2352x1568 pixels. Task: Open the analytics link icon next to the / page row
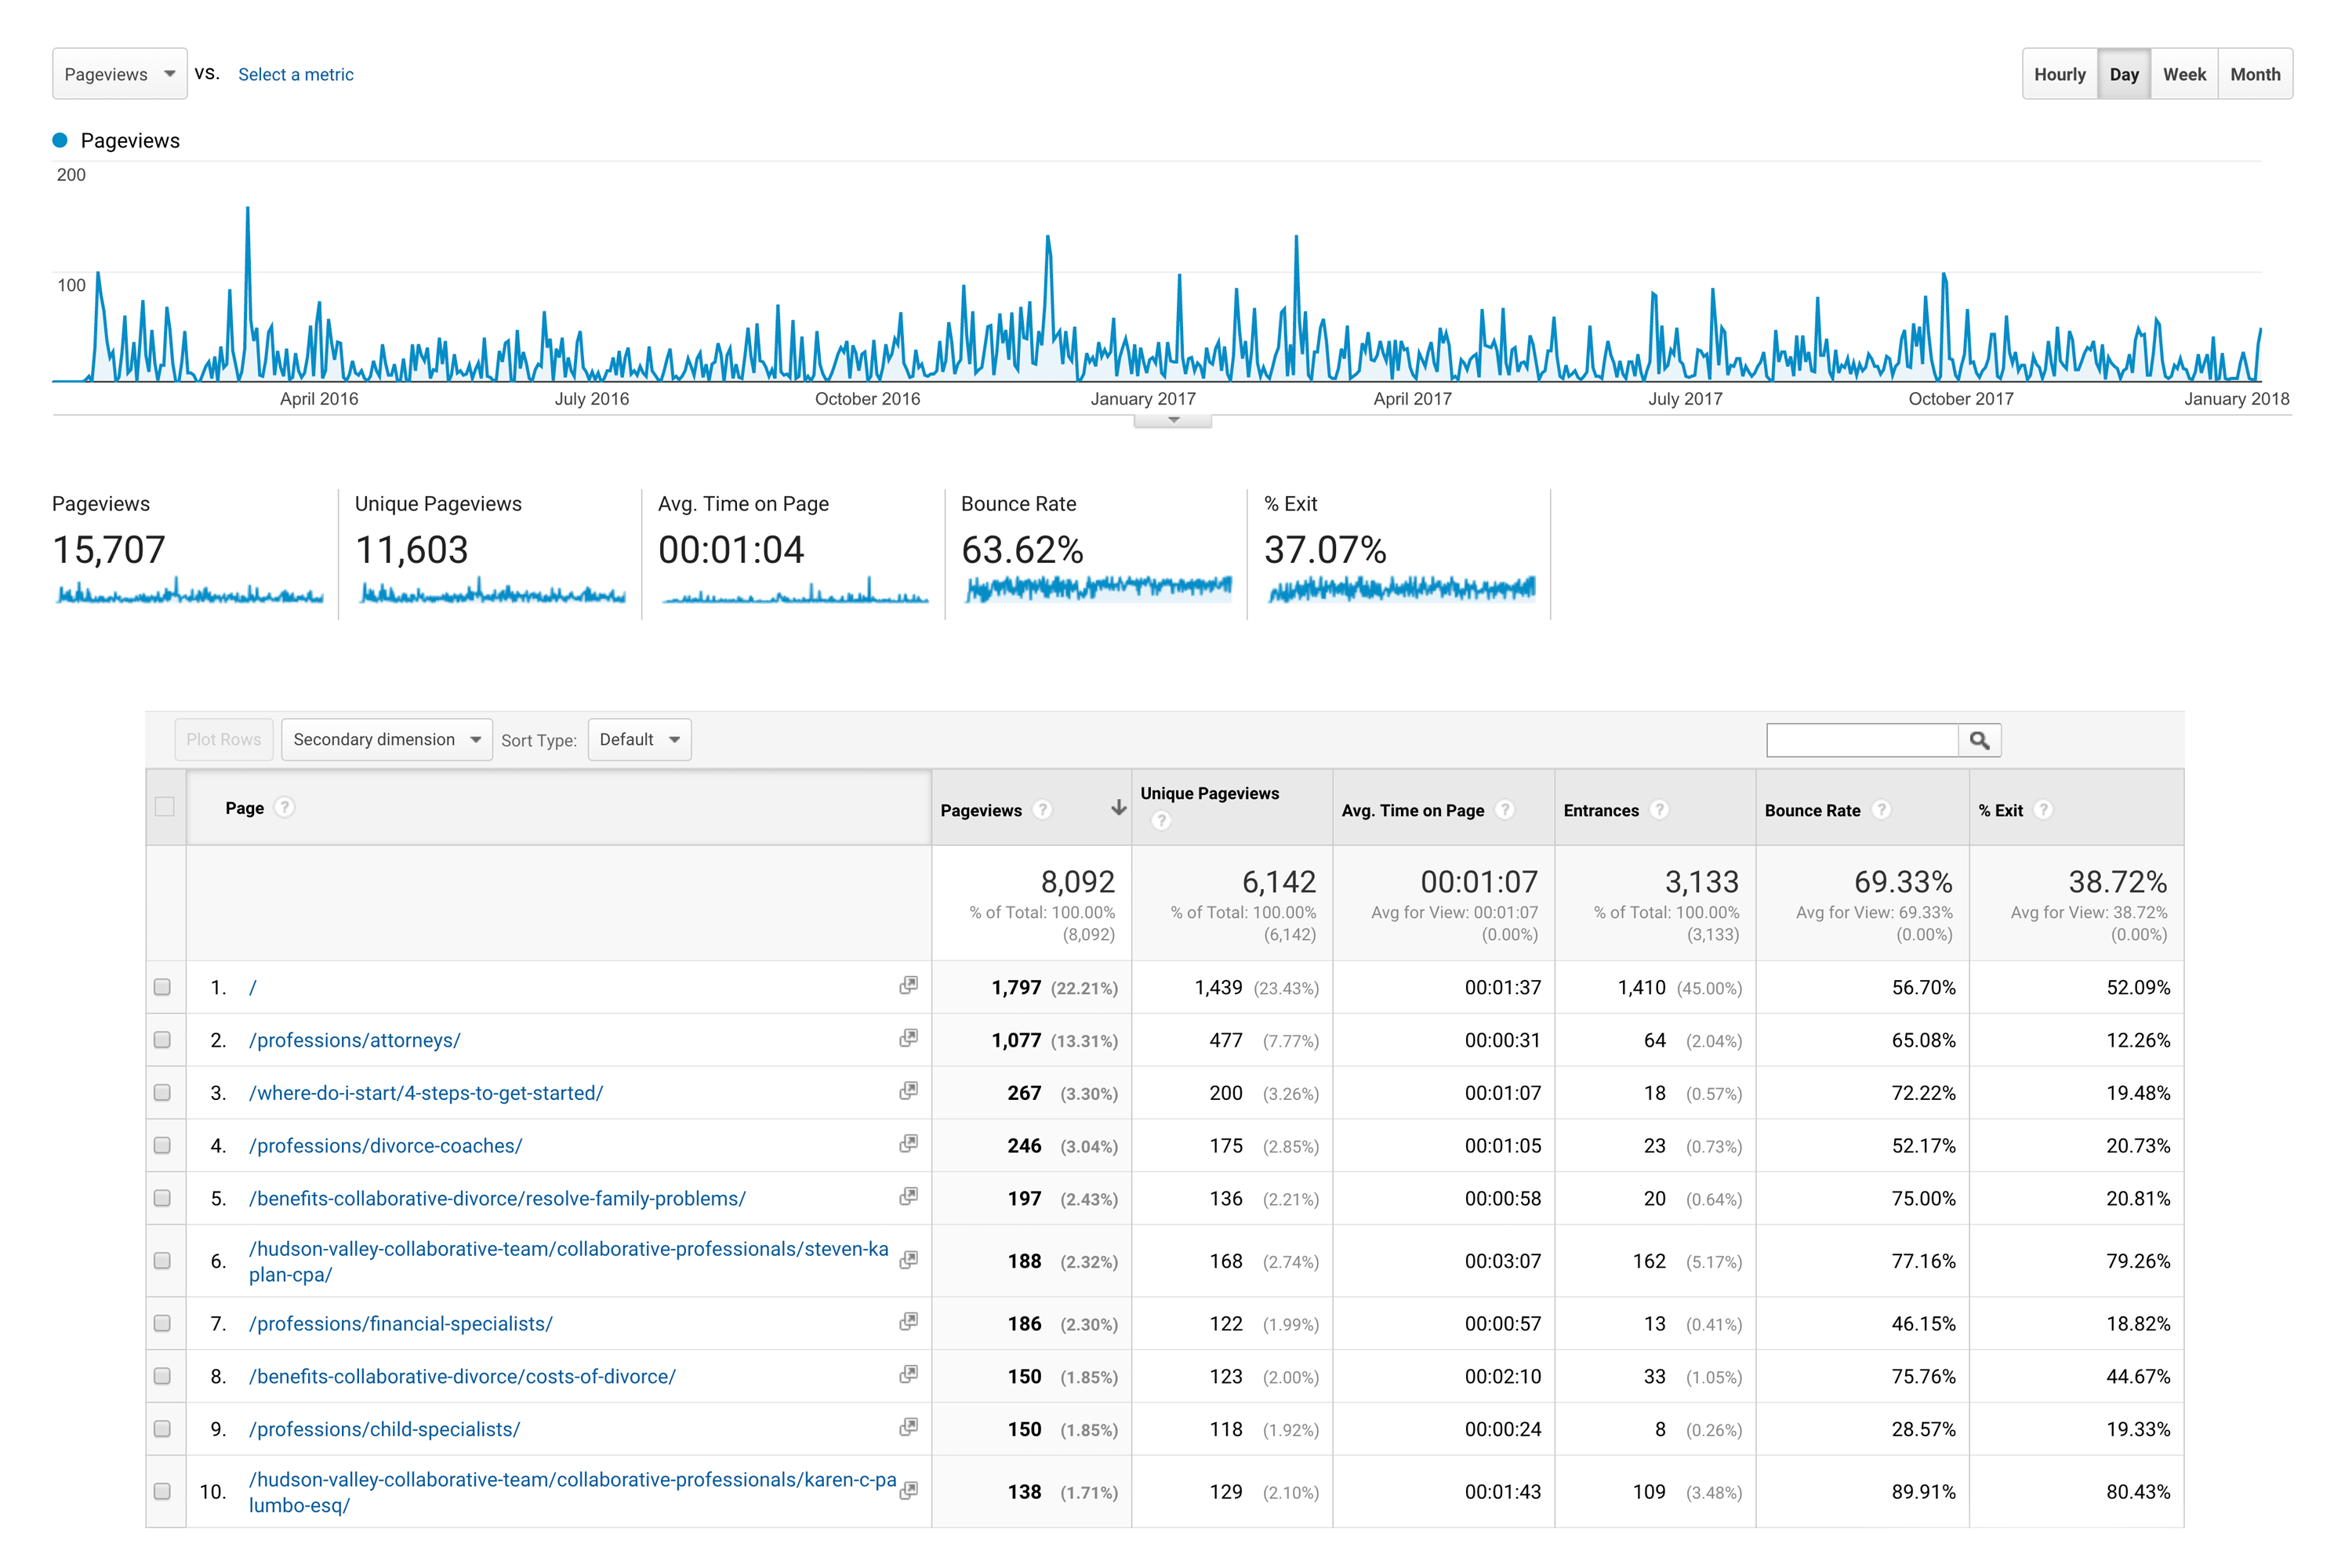(x=908, y=986)
